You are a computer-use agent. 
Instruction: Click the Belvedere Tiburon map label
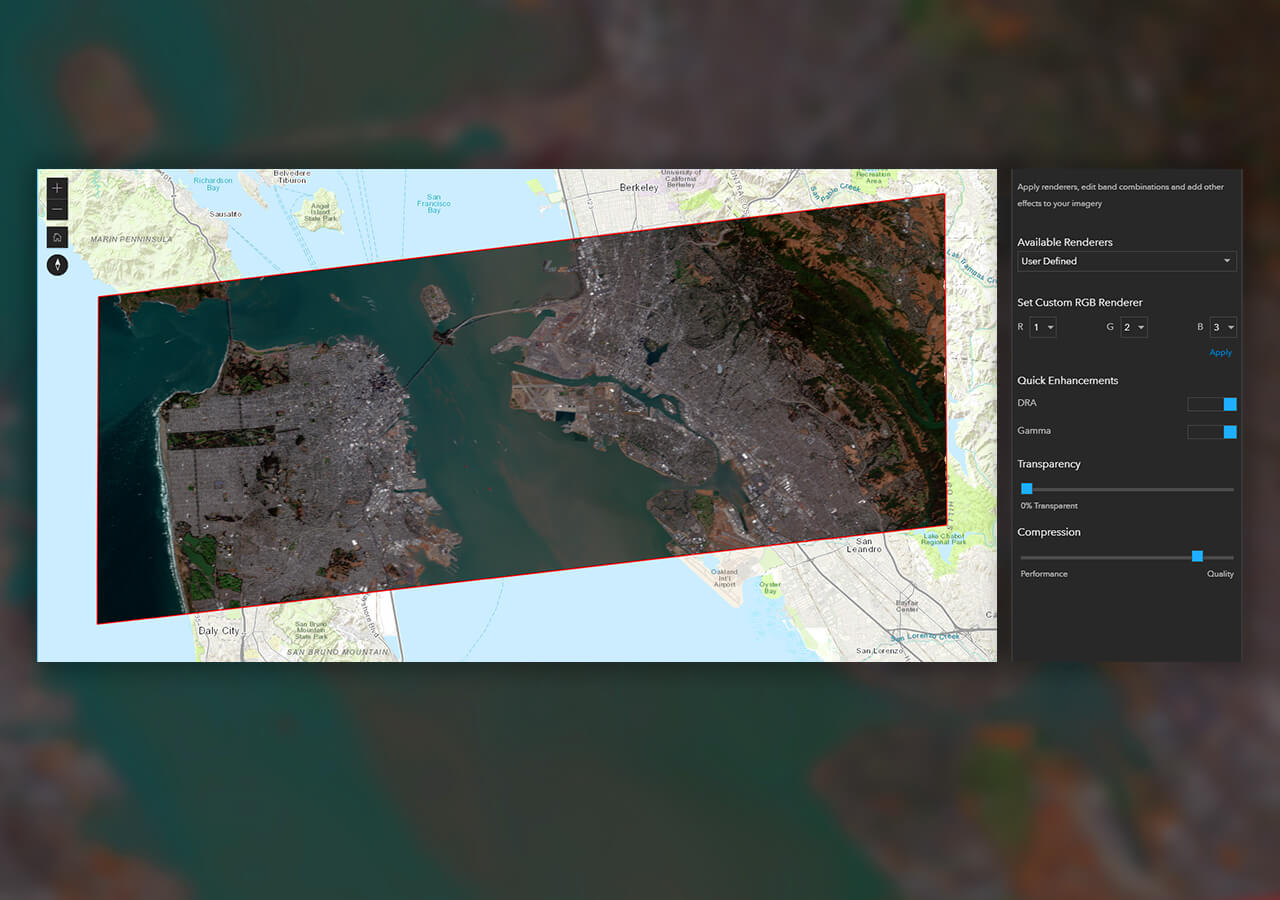(292, 176)
